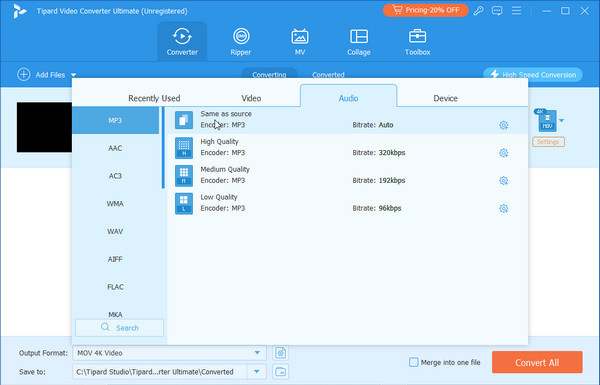Switch to the MV module

[300, 42]
